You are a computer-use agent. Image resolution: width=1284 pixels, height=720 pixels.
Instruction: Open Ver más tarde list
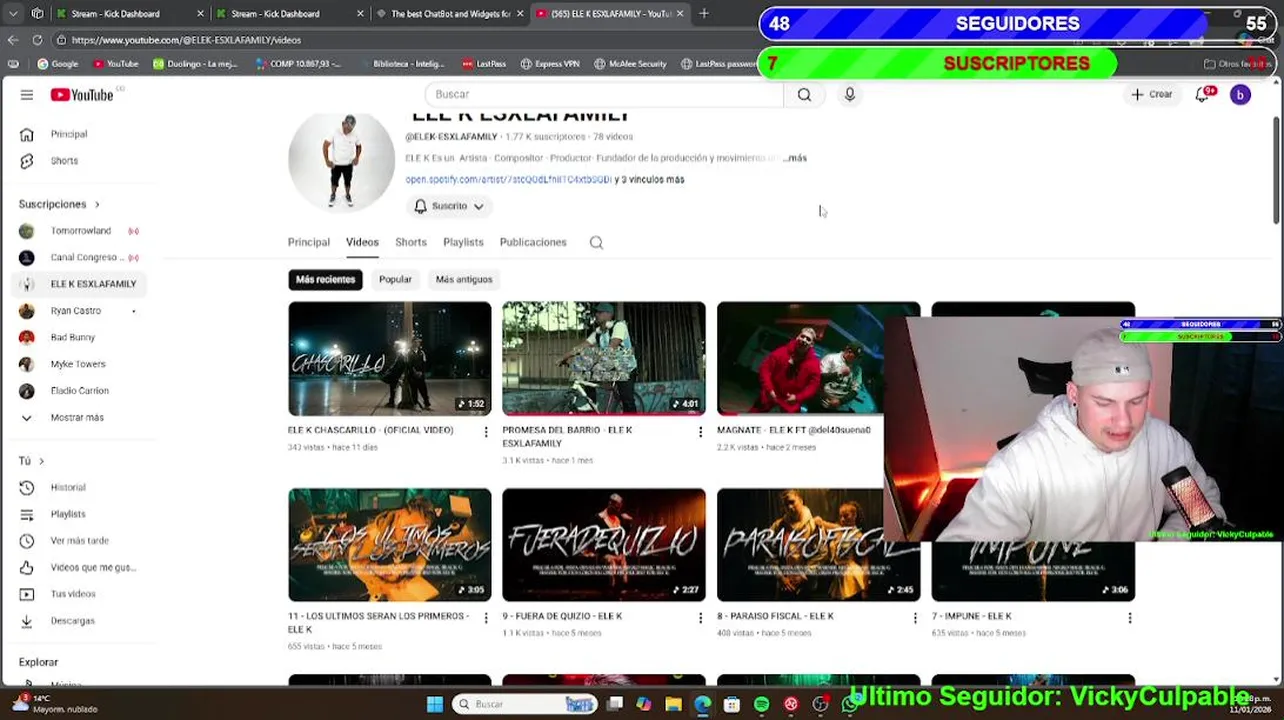(x=79, y=540)
